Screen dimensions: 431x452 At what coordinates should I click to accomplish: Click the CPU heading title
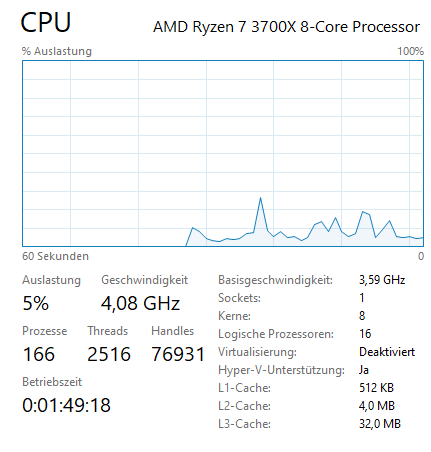coord(46,22)
